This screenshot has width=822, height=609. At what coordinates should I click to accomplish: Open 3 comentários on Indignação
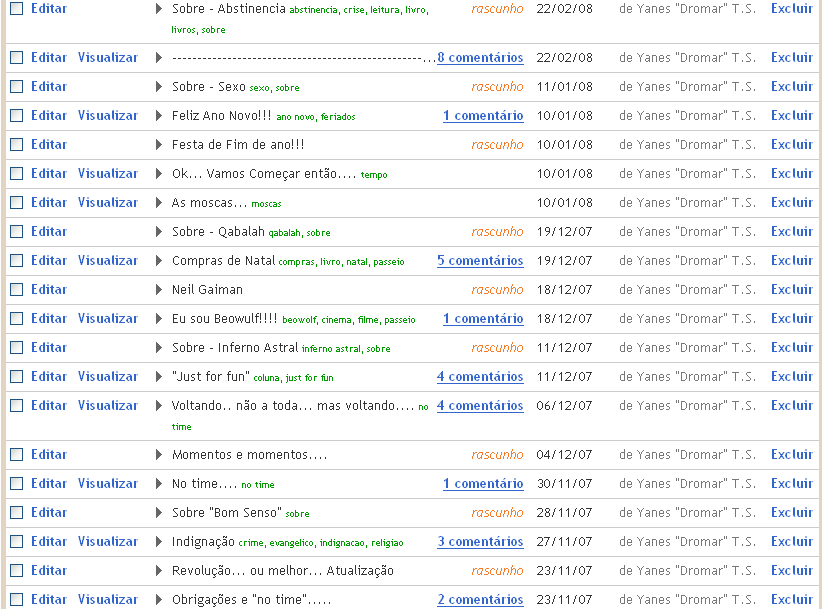point(480,541)
